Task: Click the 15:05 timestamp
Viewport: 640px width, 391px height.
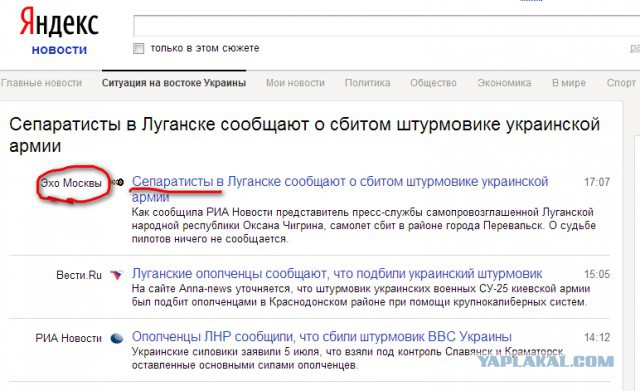Action: coord(597,274)
